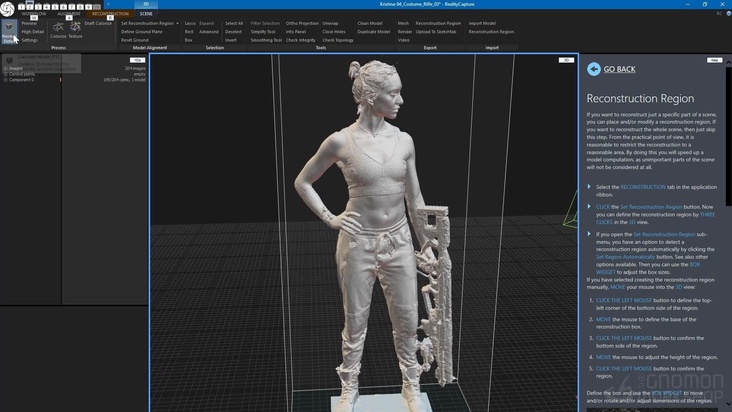Screen dimensions: 732x412
Task: Click the RECONSTRUCTION link in help text
Action: (x=643, y=187)
